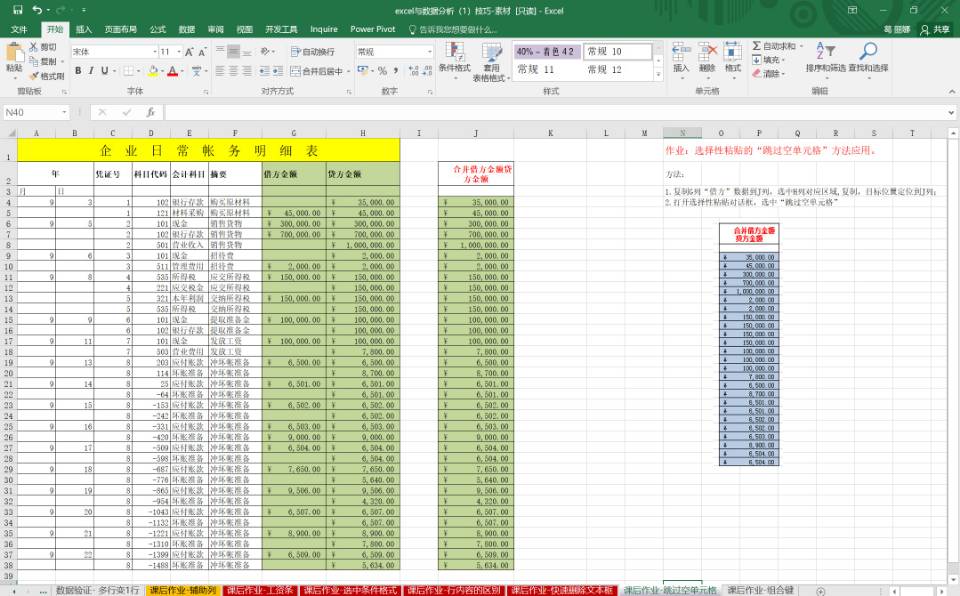Open Name Box dropdown arrow
The width and height of the screenshot is (960, 596).
[64, 113]
